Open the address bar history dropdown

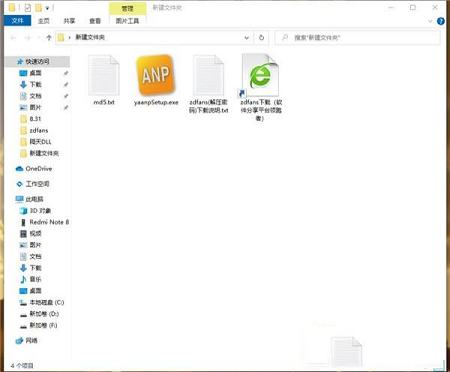point(247,38)
